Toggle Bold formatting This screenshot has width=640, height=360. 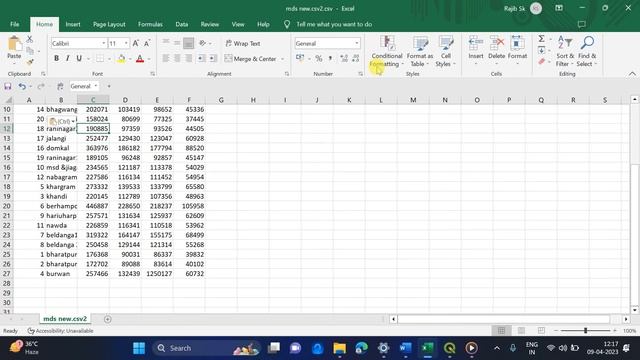tap(56, 58)
